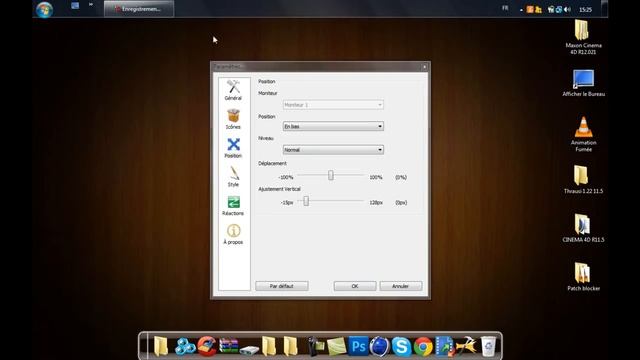Click the Ajustement Vertical slider handle
This screenshot has height=360, width=640.
point(306,201)
